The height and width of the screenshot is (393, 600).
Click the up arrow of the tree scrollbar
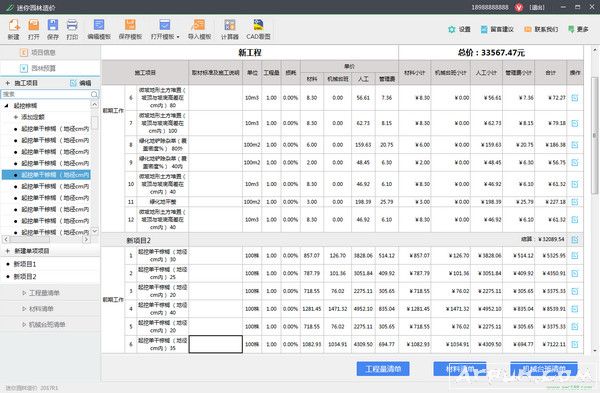click(x=95, y=104)
